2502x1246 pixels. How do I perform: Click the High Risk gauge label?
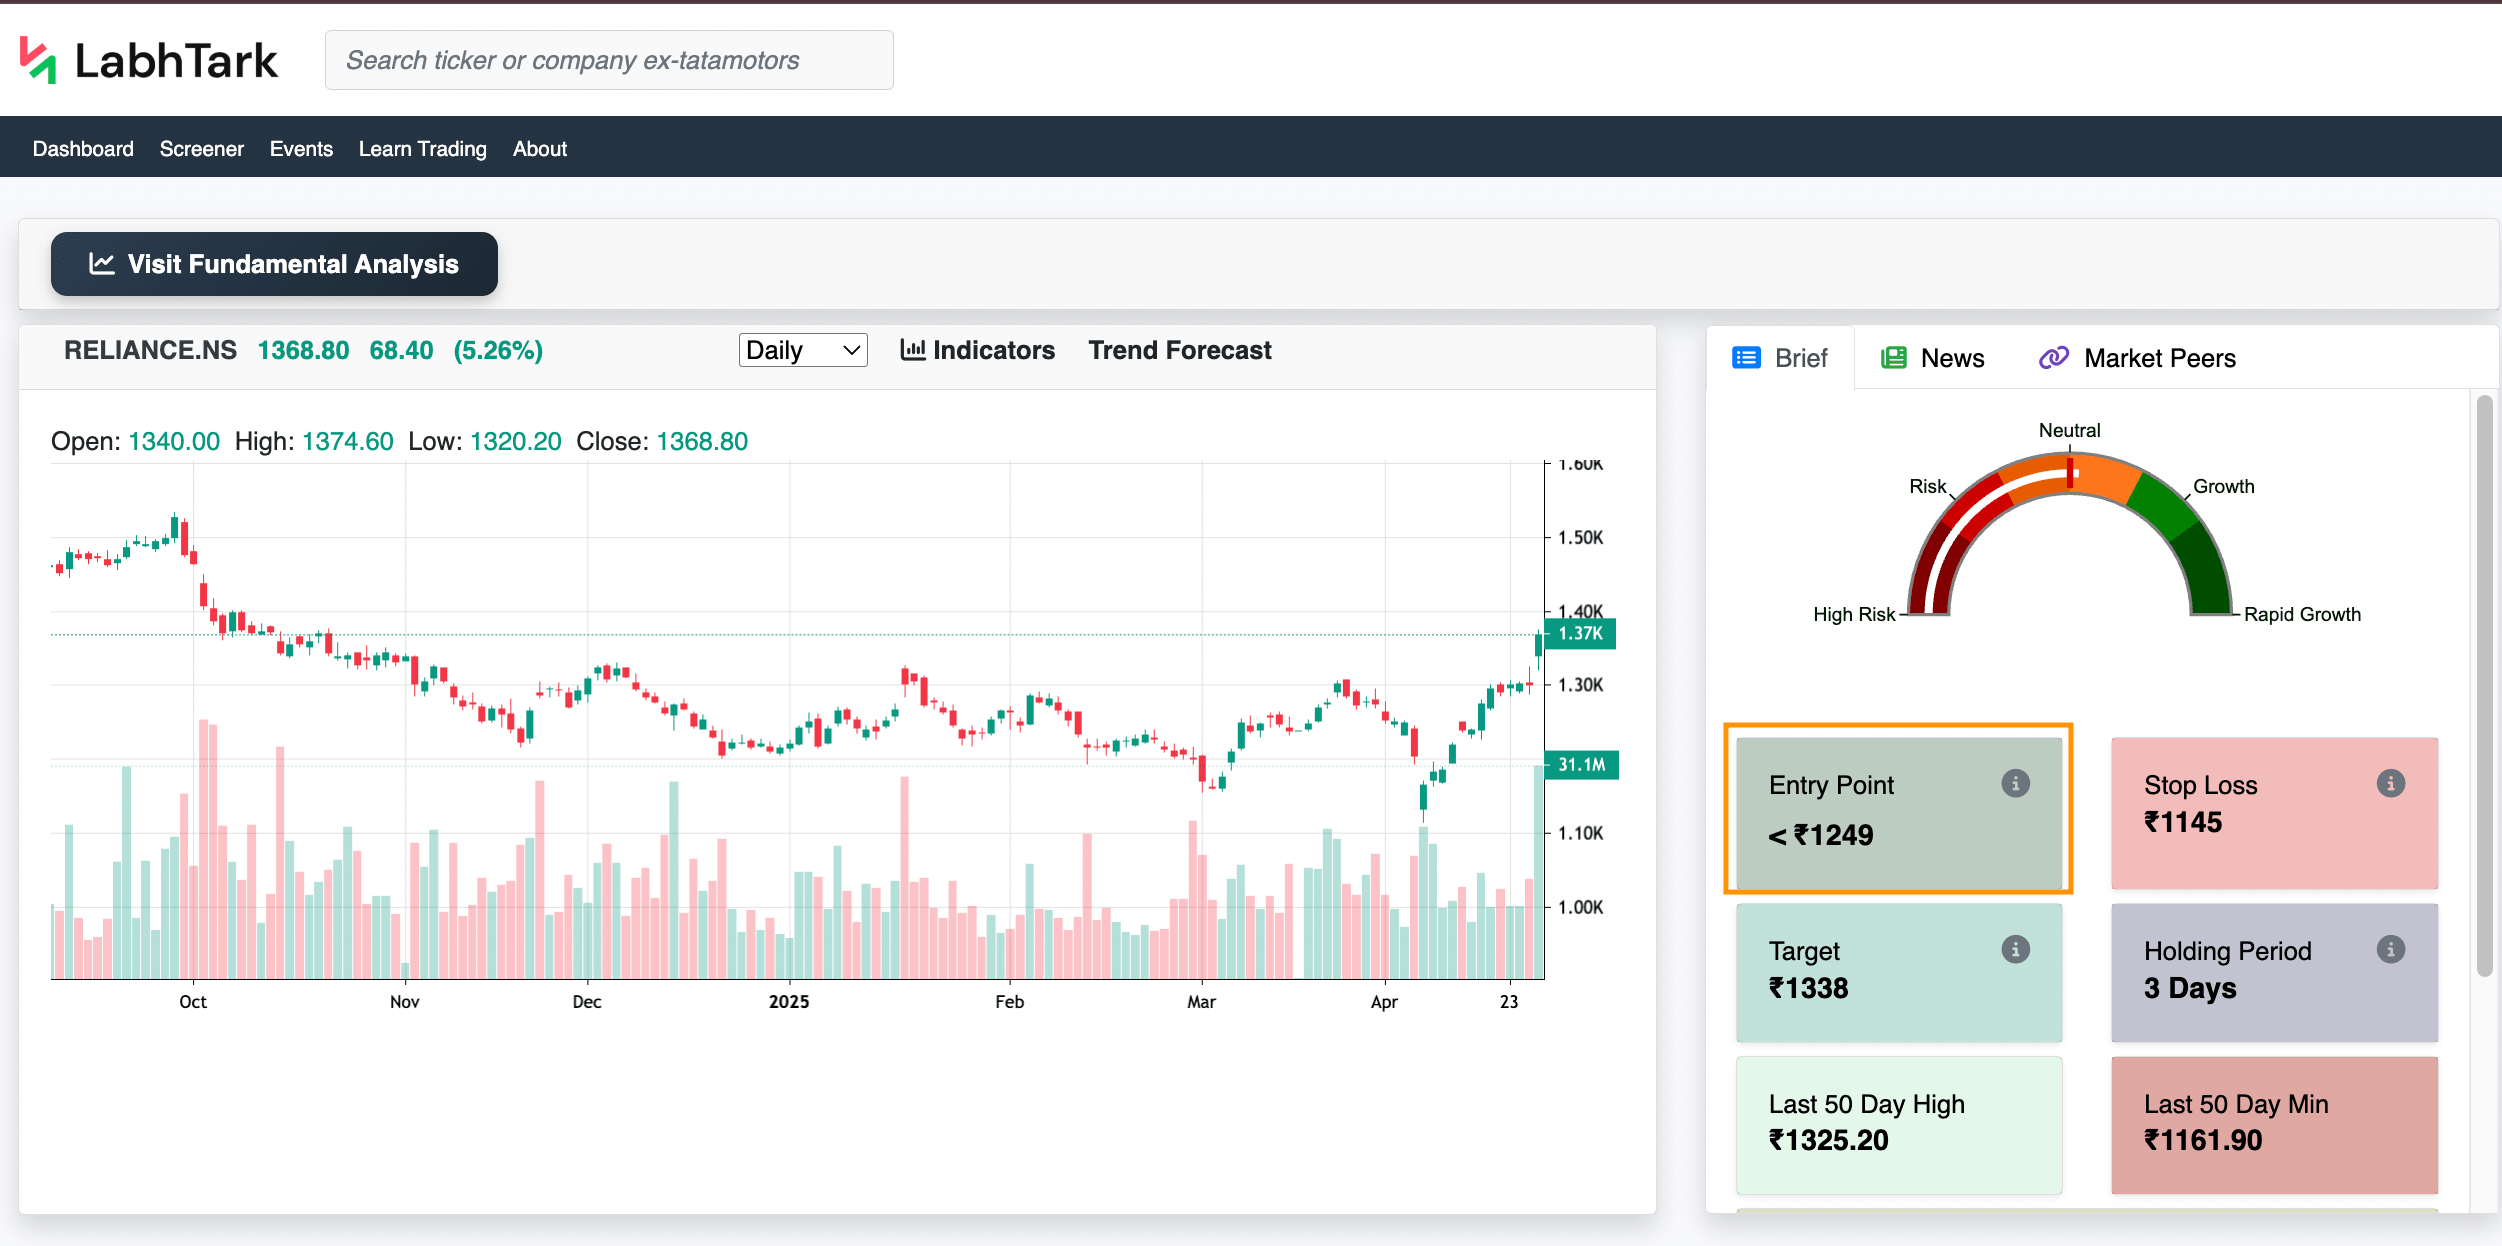tap(1854, 614)
